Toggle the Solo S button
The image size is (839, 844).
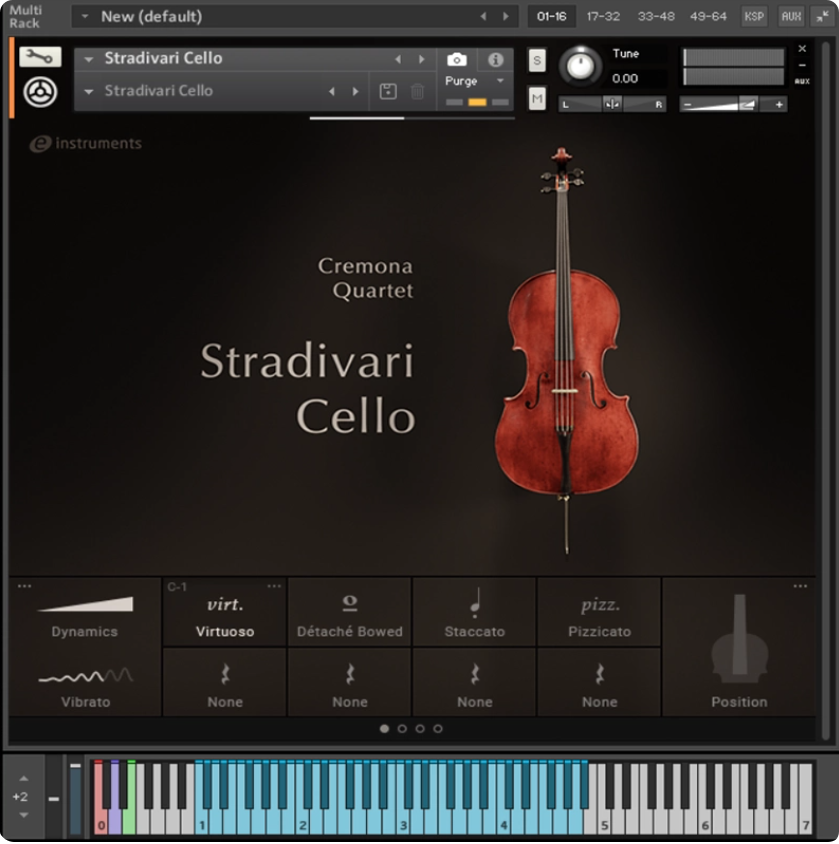[x=537, y=61]
